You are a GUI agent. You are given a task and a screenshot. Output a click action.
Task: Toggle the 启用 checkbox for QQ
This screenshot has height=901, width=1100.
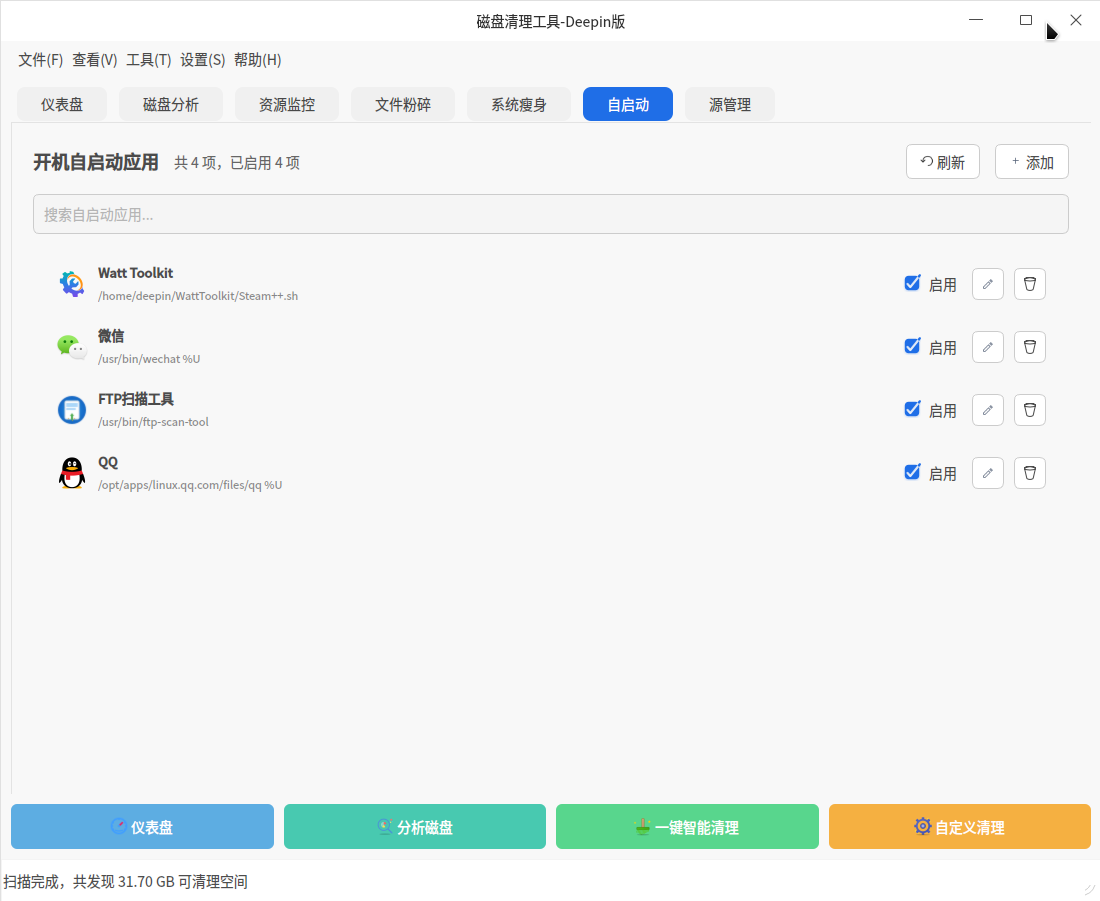pos(912,472)
